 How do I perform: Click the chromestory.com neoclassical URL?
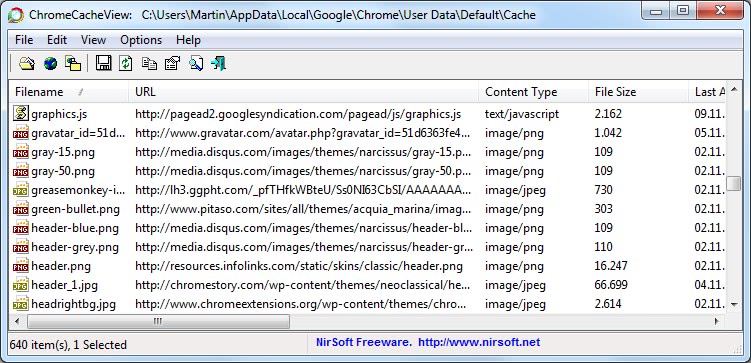303,285
